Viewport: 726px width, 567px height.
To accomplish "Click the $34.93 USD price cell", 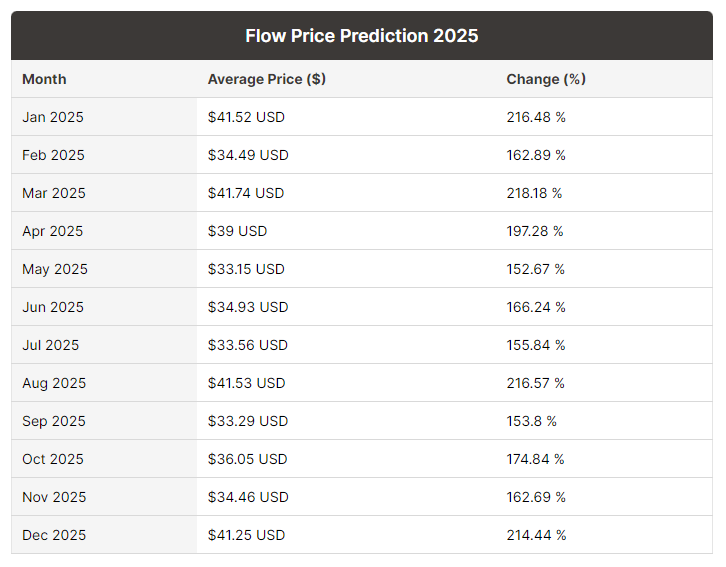I will pos(248,307).
